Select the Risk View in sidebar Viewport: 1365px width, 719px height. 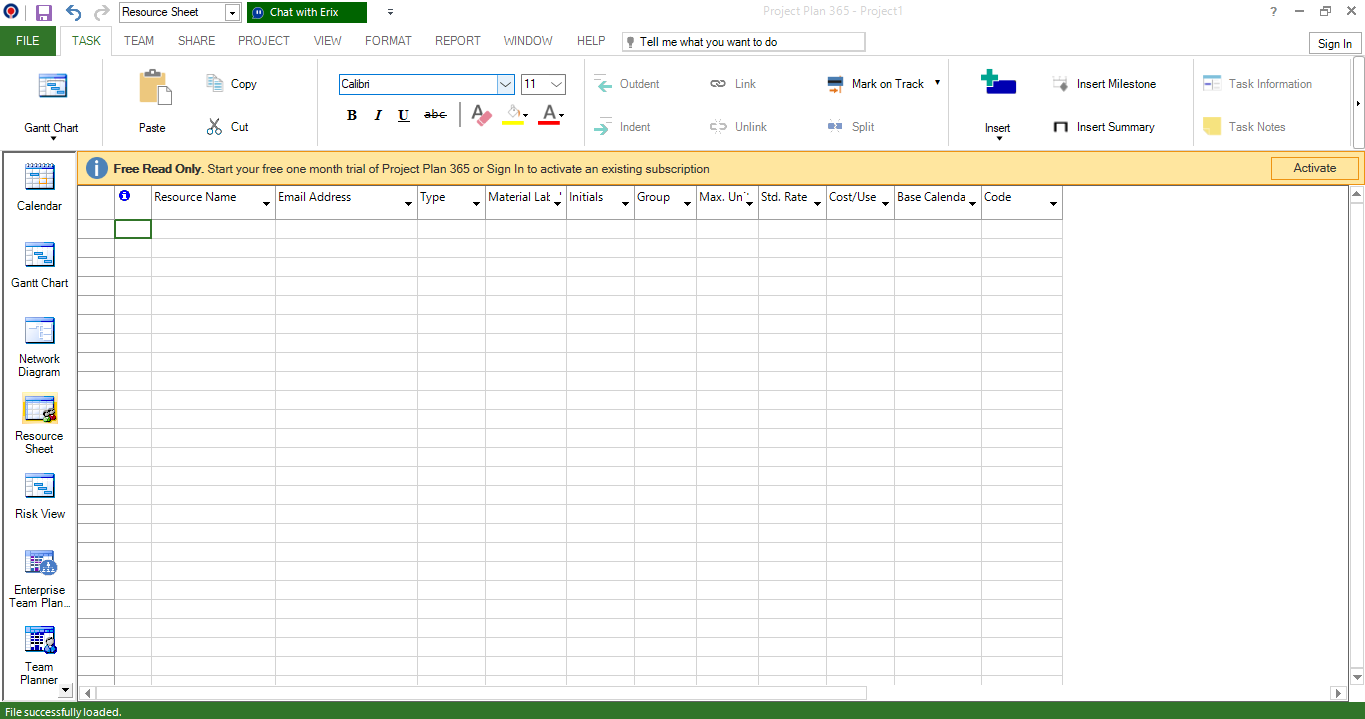[x=39, y=492]
